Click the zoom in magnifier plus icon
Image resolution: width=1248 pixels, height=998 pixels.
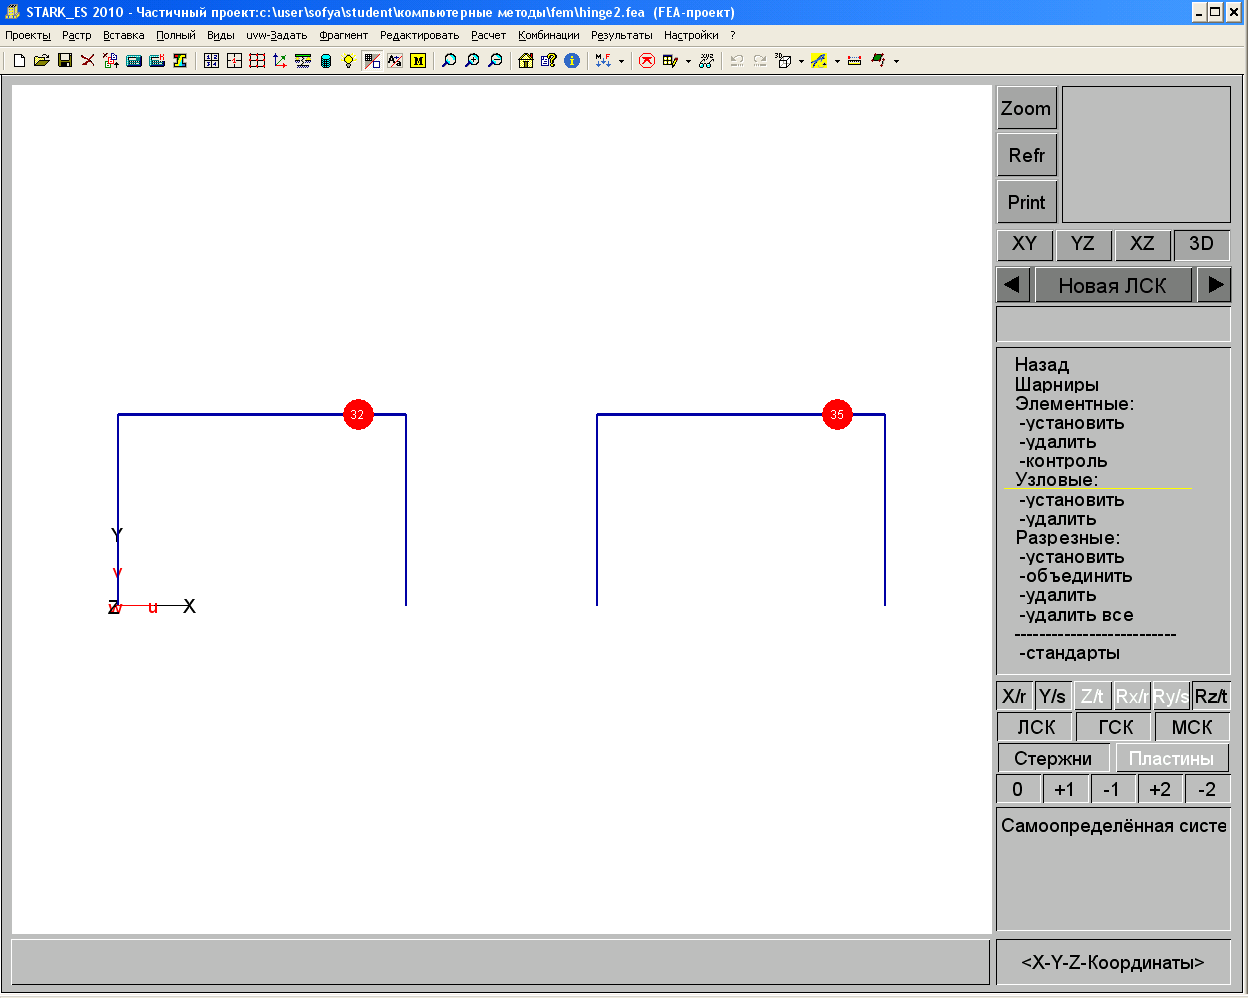(472, 61)
